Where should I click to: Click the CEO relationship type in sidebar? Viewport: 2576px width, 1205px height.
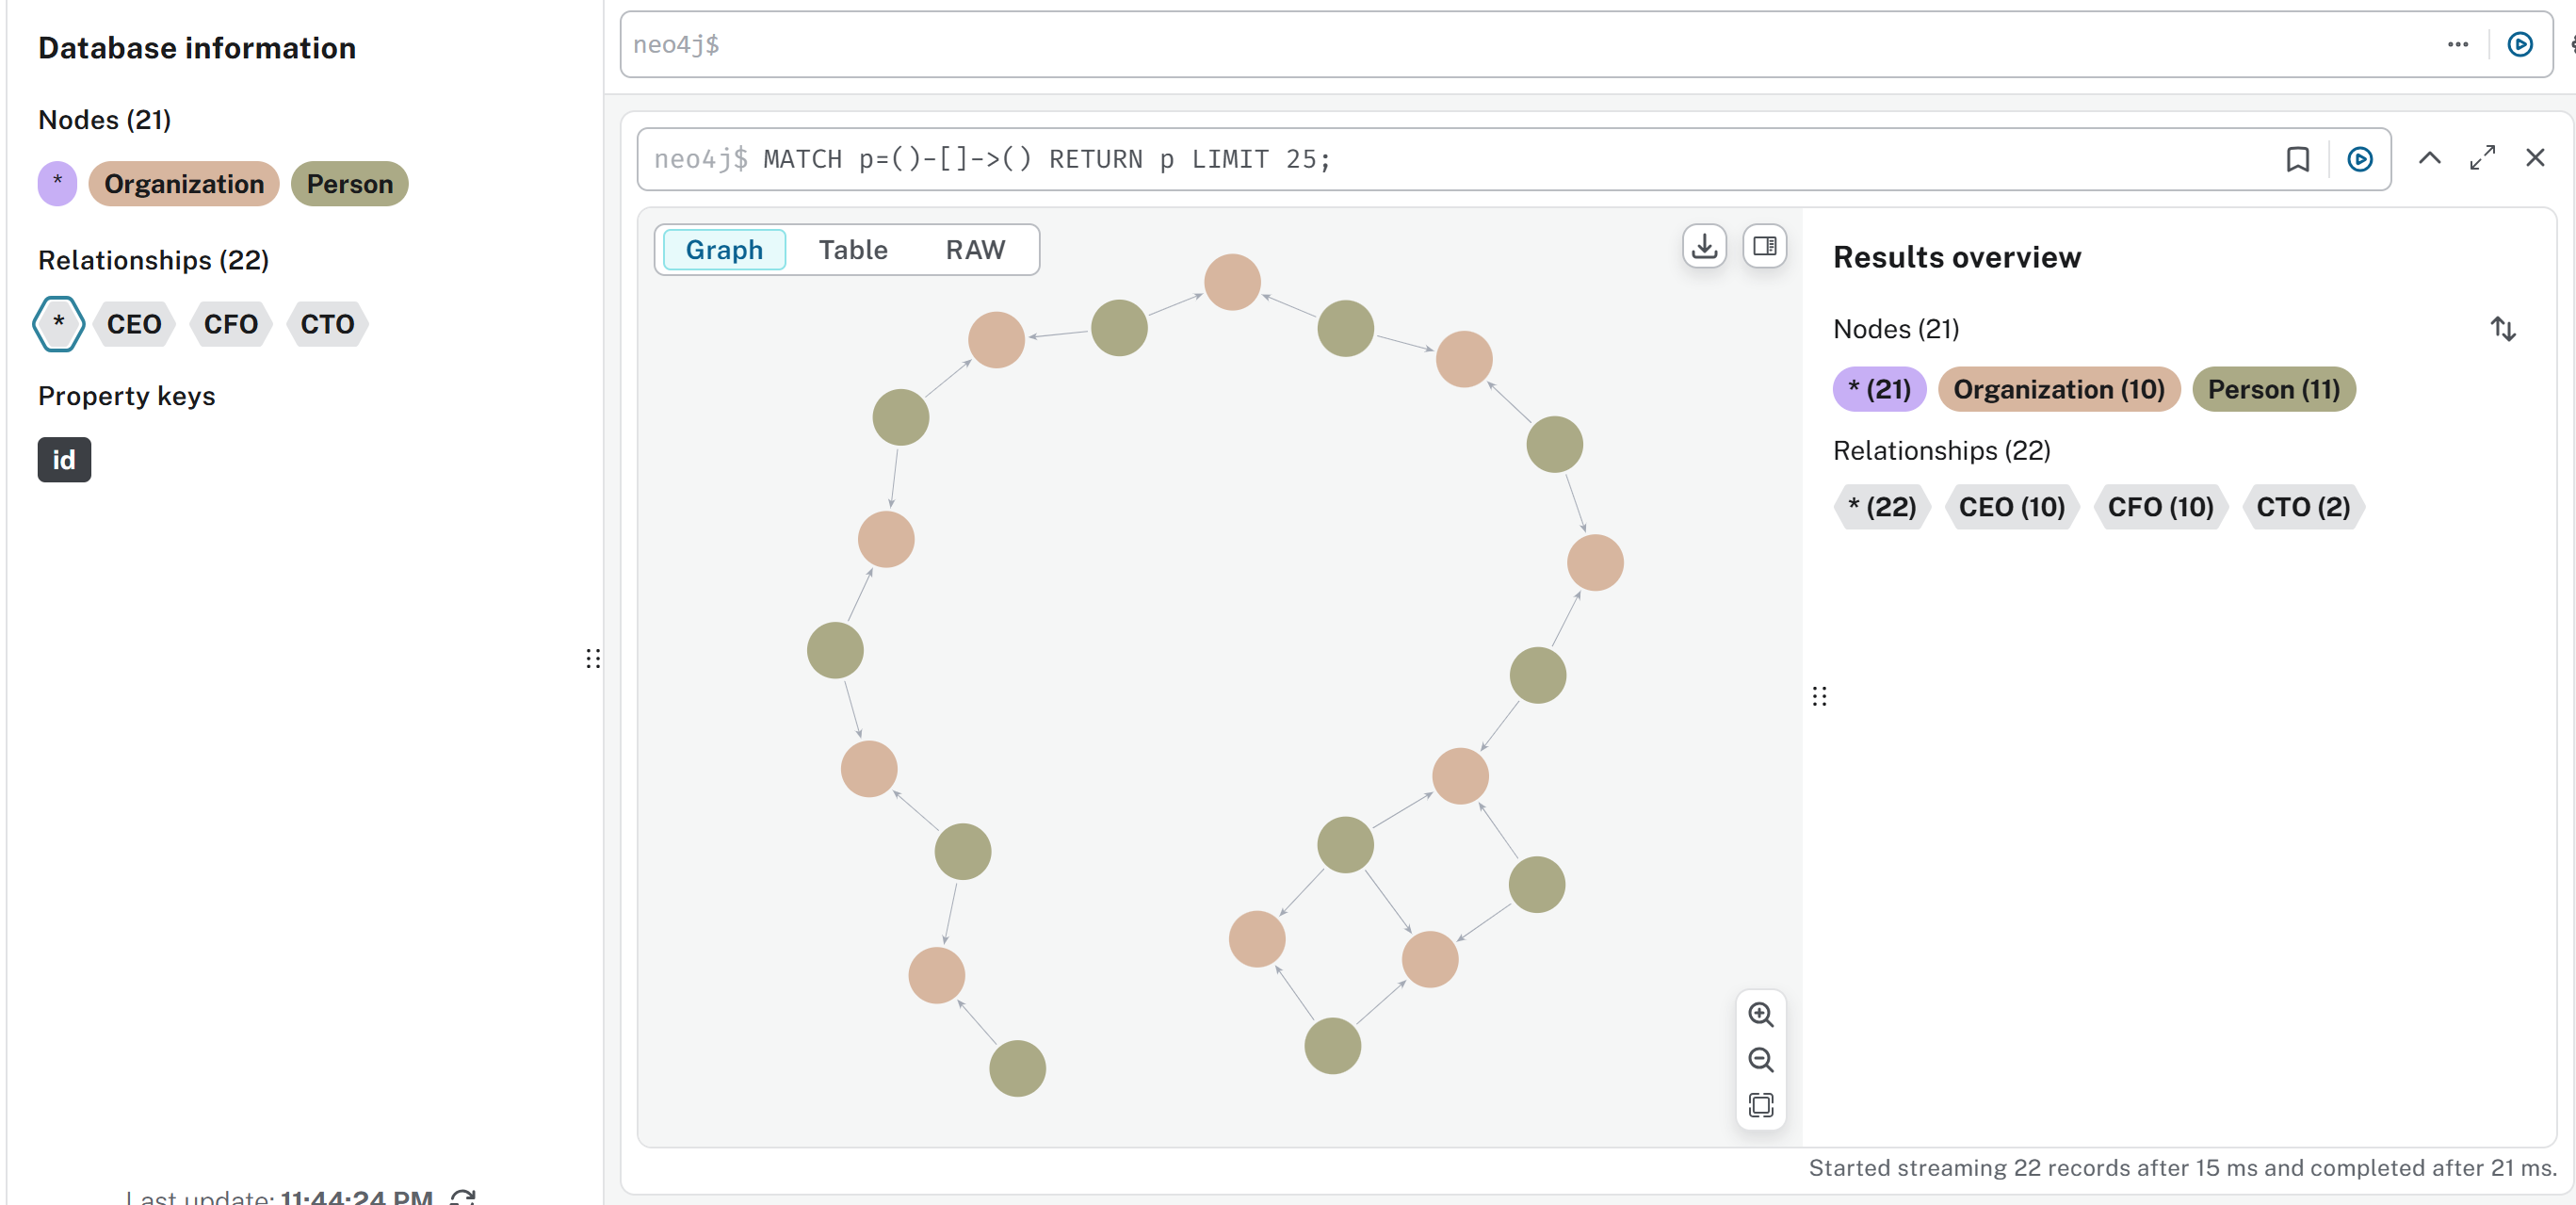[x=134, y=324]
